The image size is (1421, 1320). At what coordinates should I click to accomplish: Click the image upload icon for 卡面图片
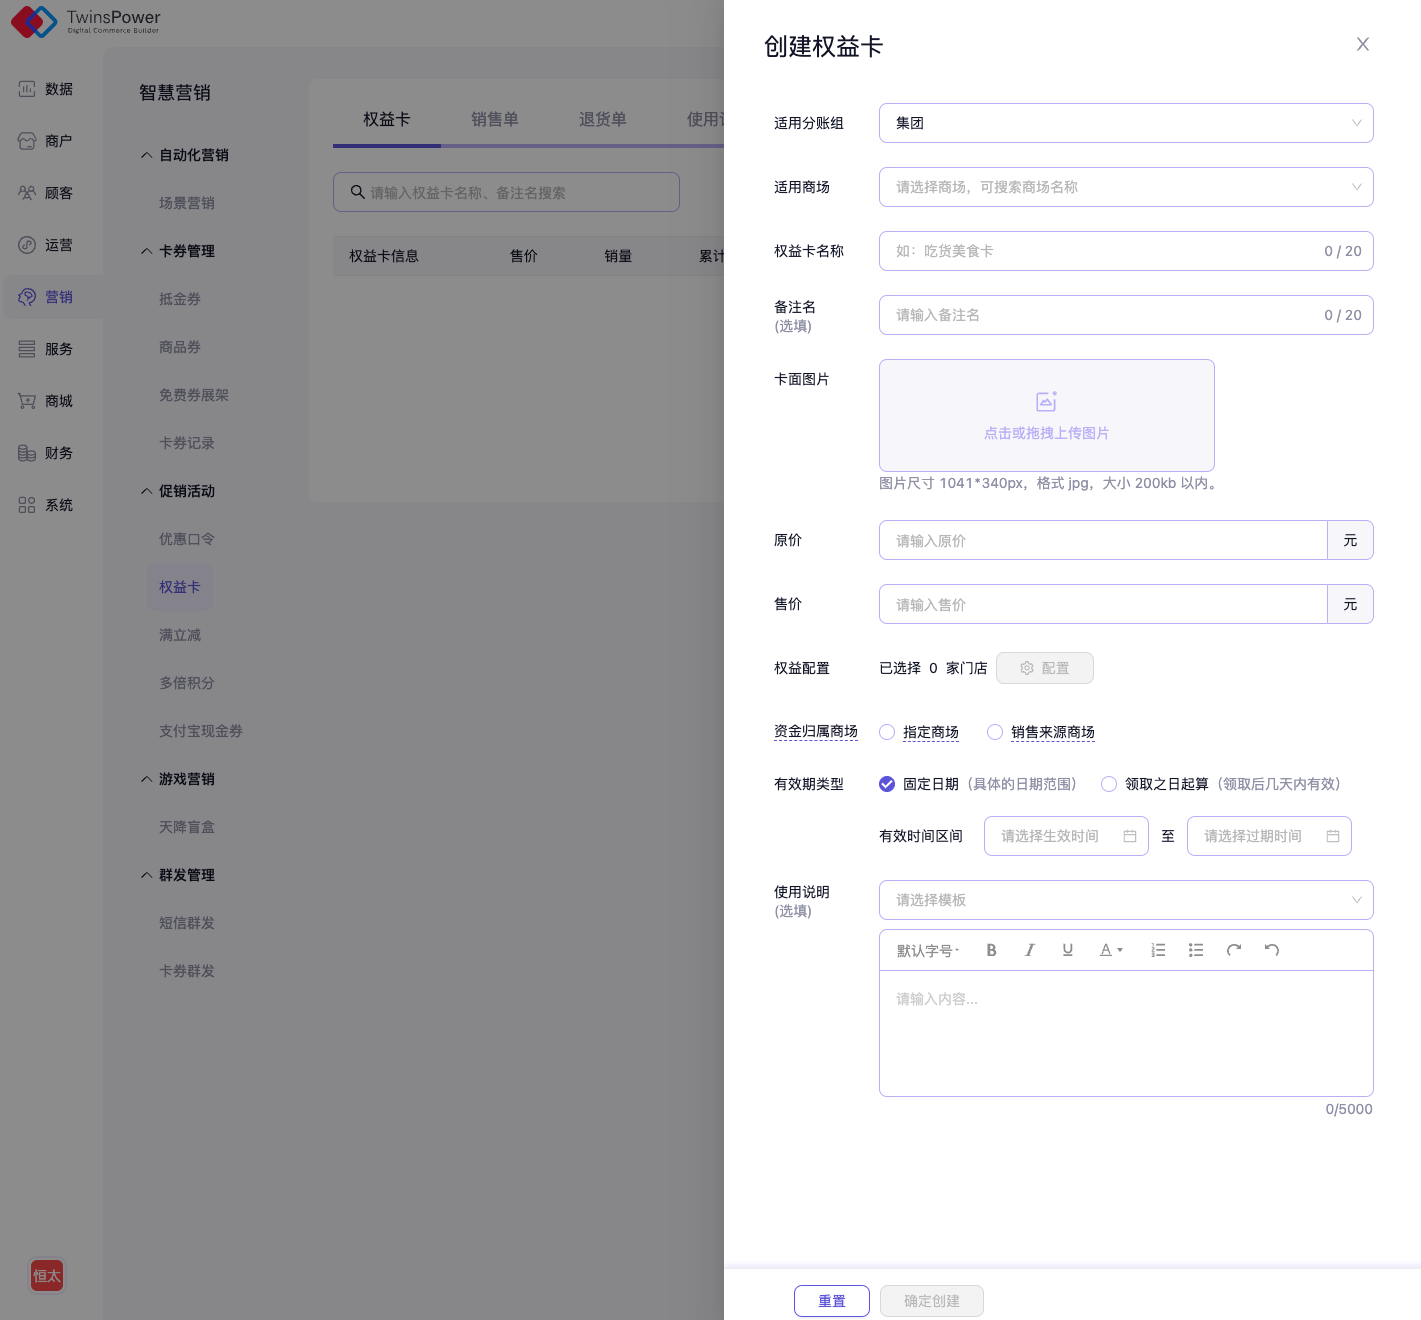1046,402
